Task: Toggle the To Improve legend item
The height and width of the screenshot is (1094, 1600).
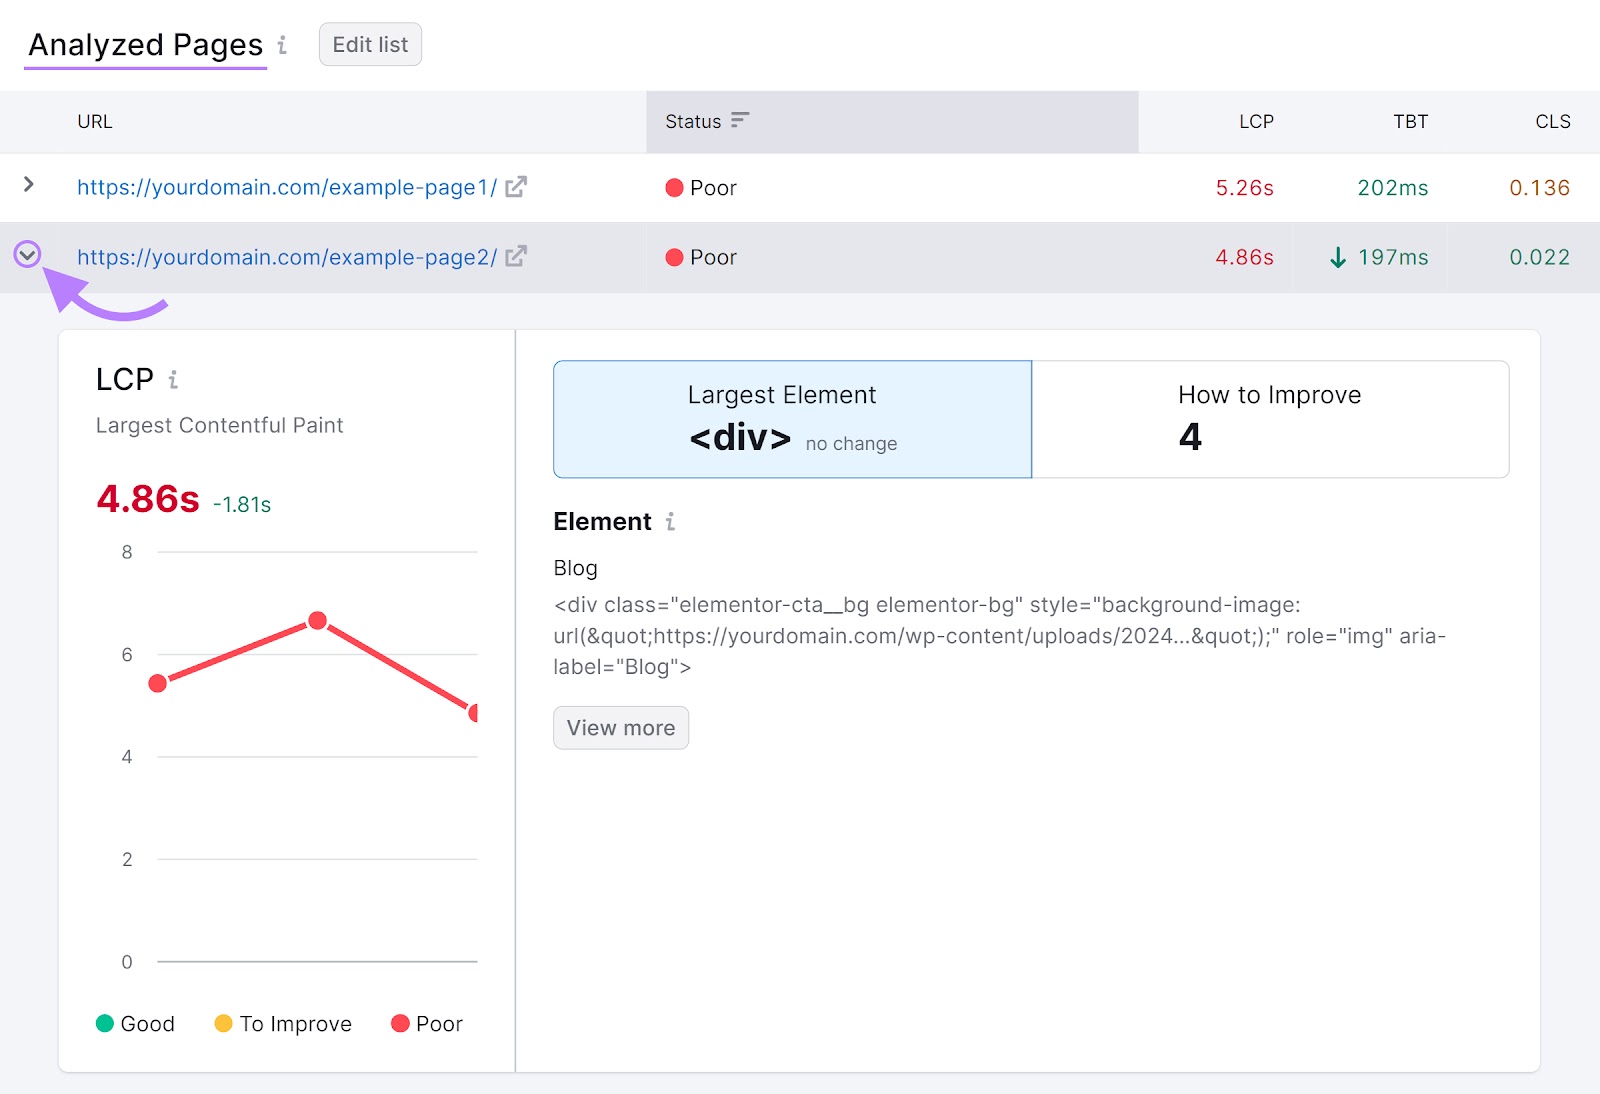Action: (x=283, y=1024)
